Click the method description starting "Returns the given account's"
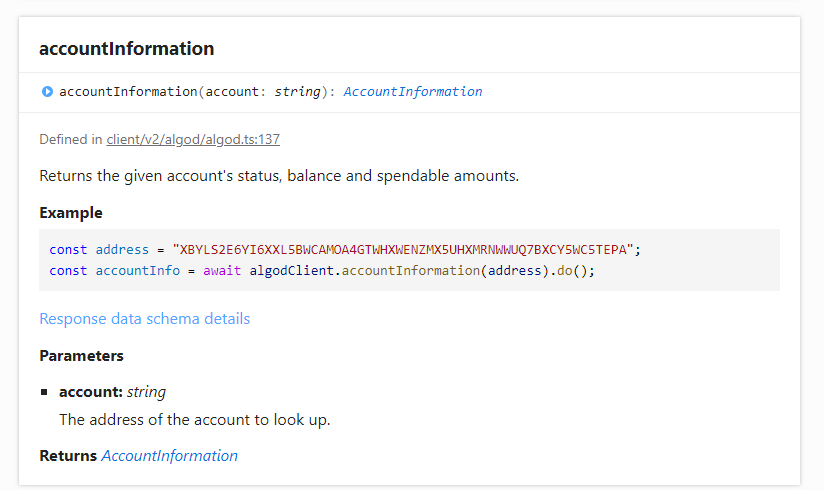 [279, 177]
